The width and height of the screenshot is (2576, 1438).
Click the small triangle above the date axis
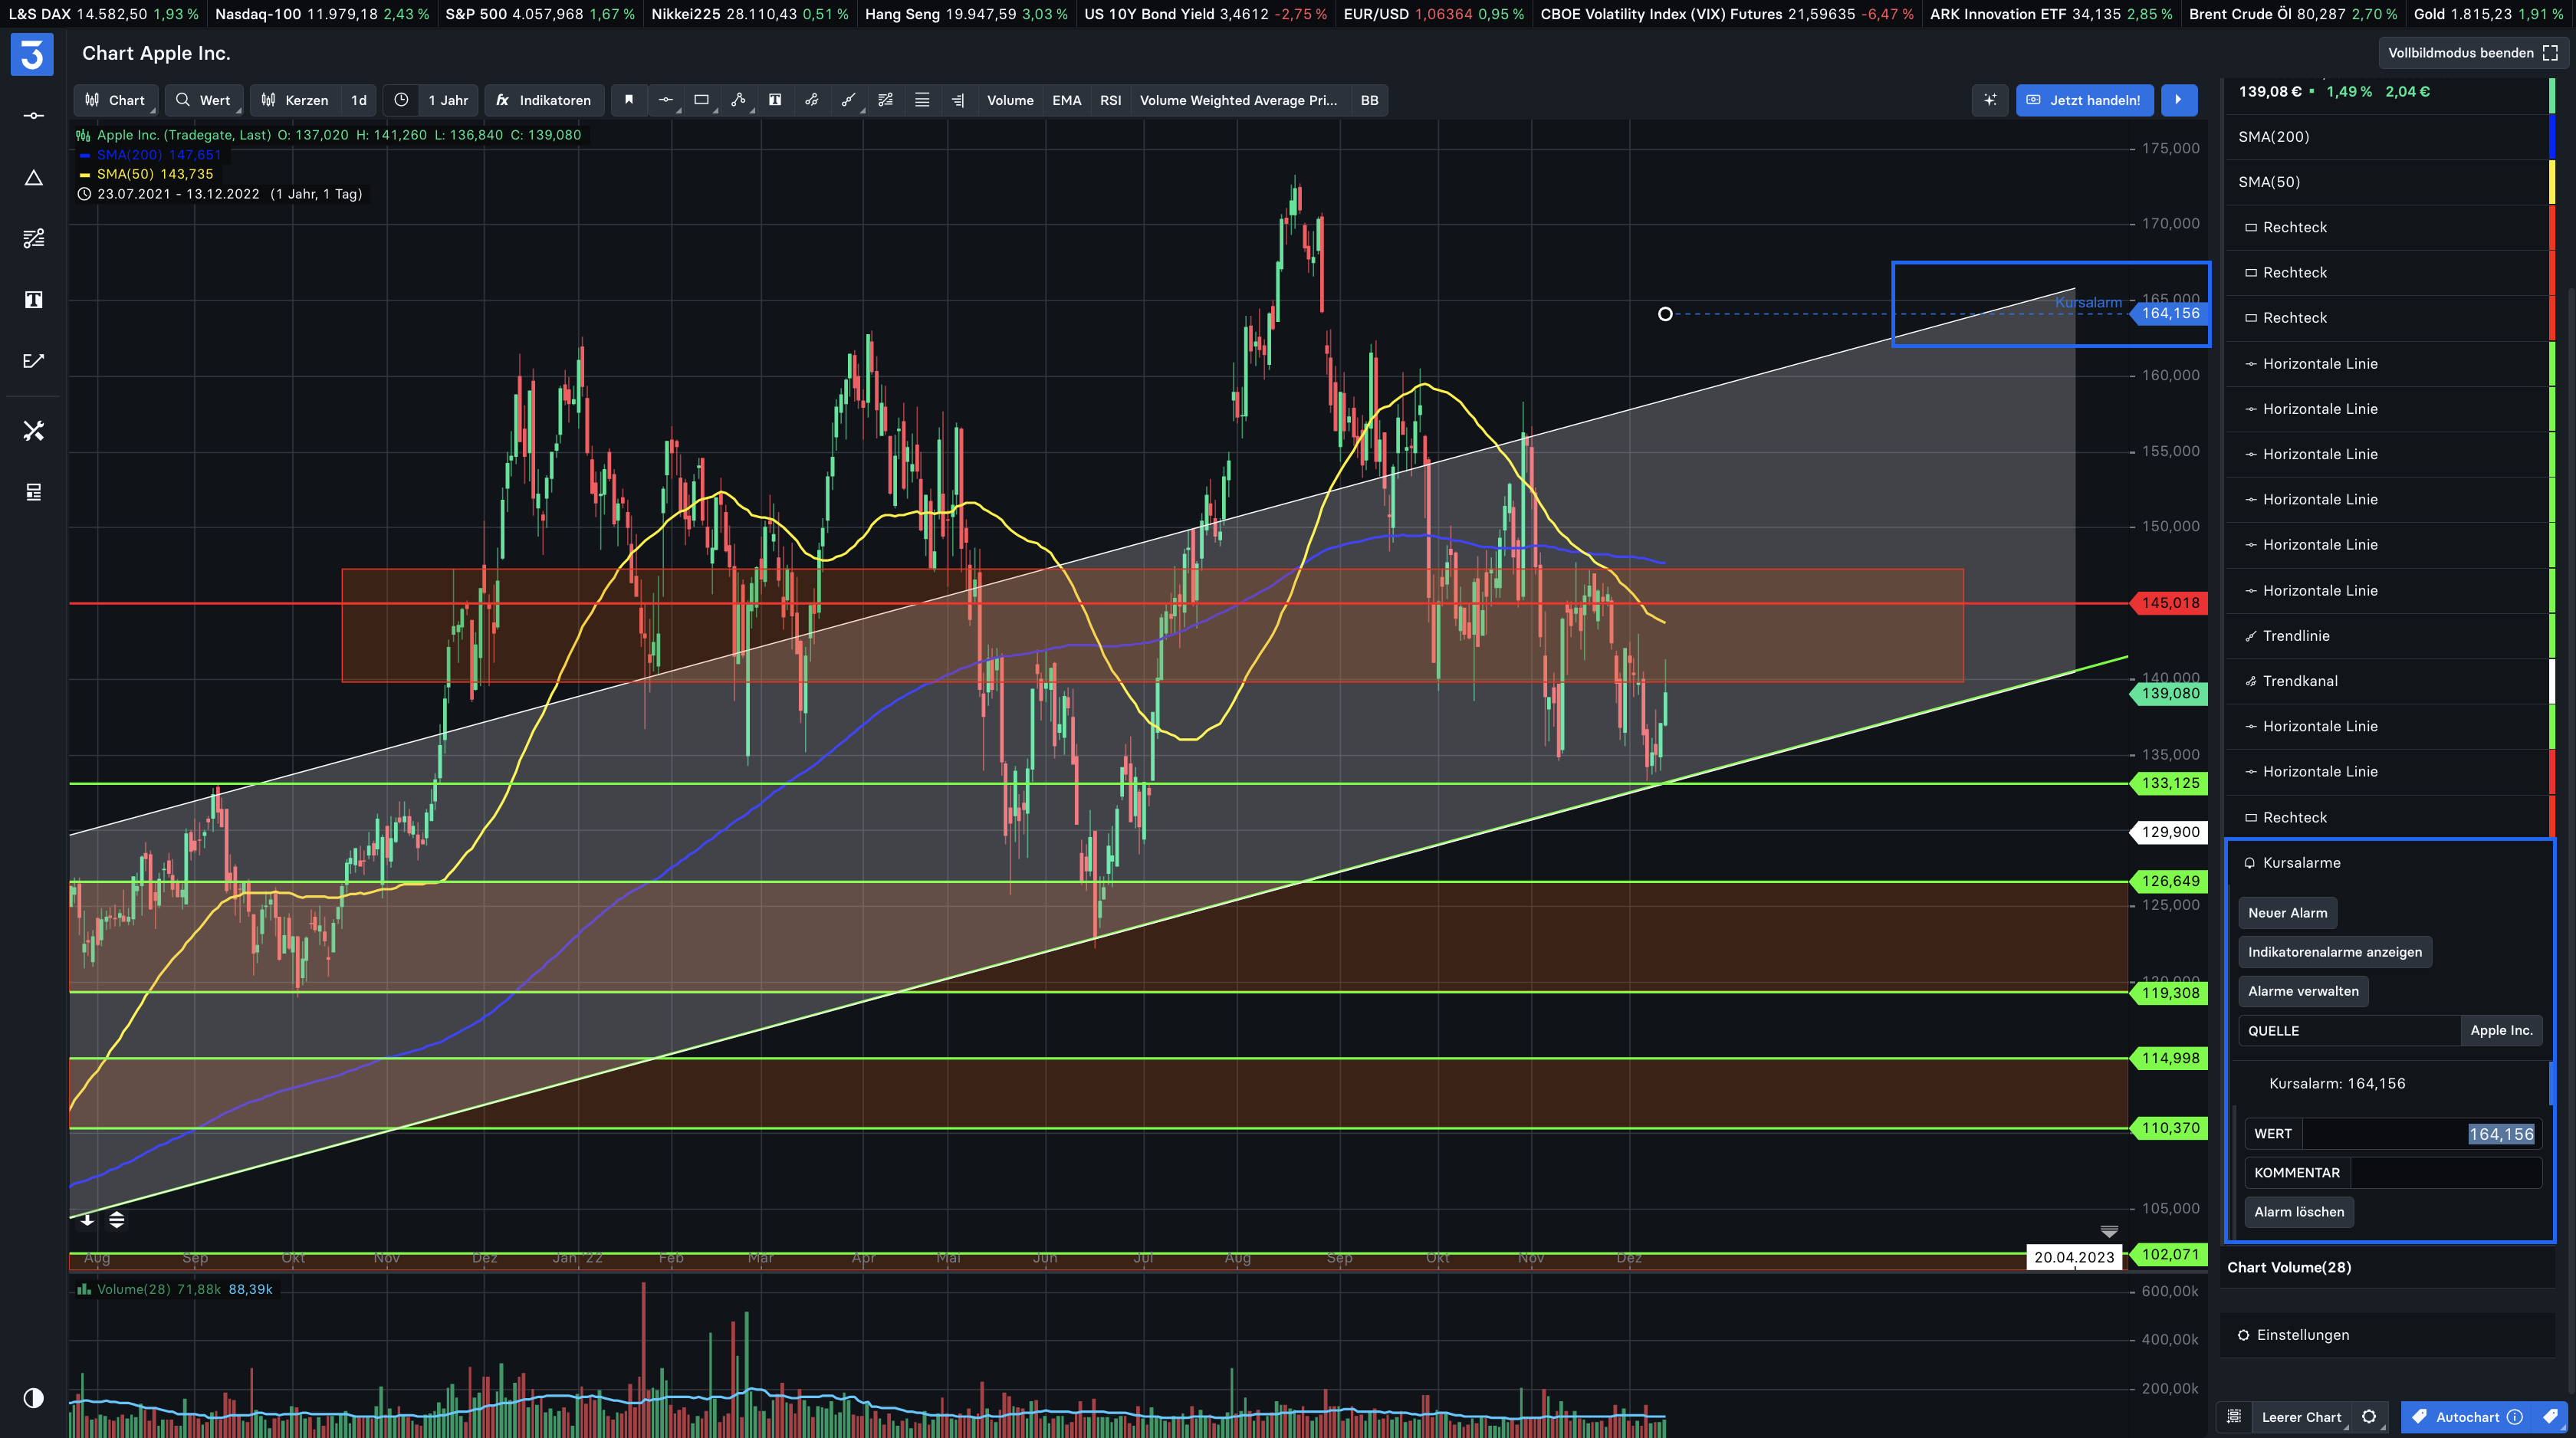coord(2109,1231)
